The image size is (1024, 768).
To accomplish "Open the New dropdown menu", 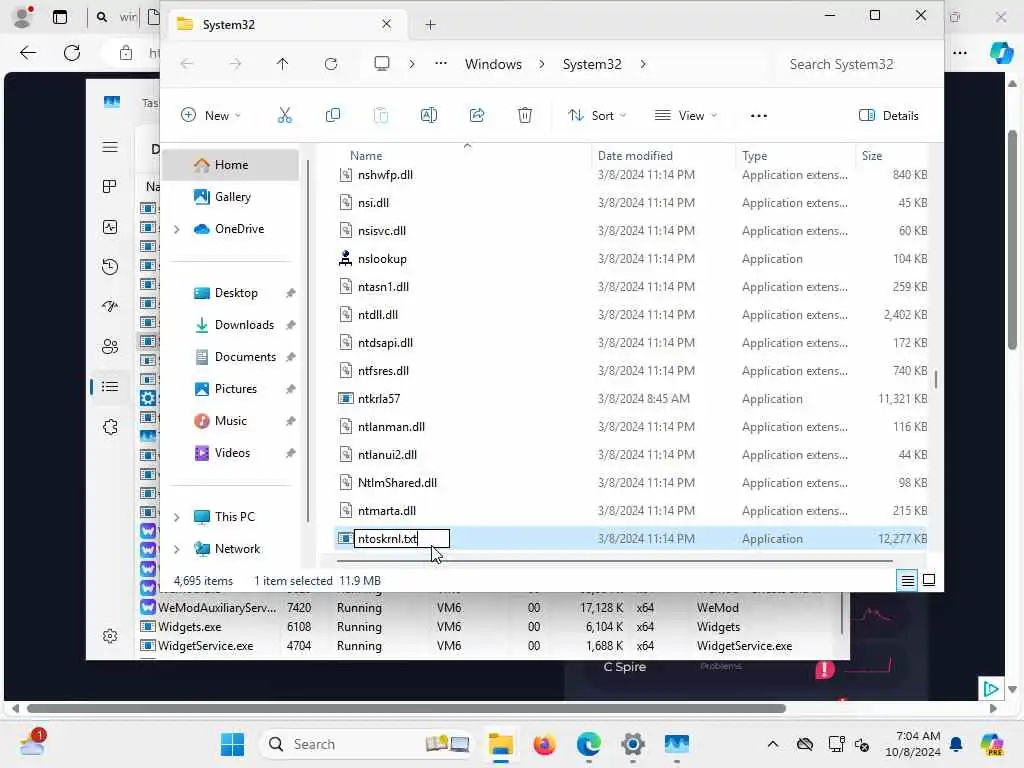I will 210,116.
